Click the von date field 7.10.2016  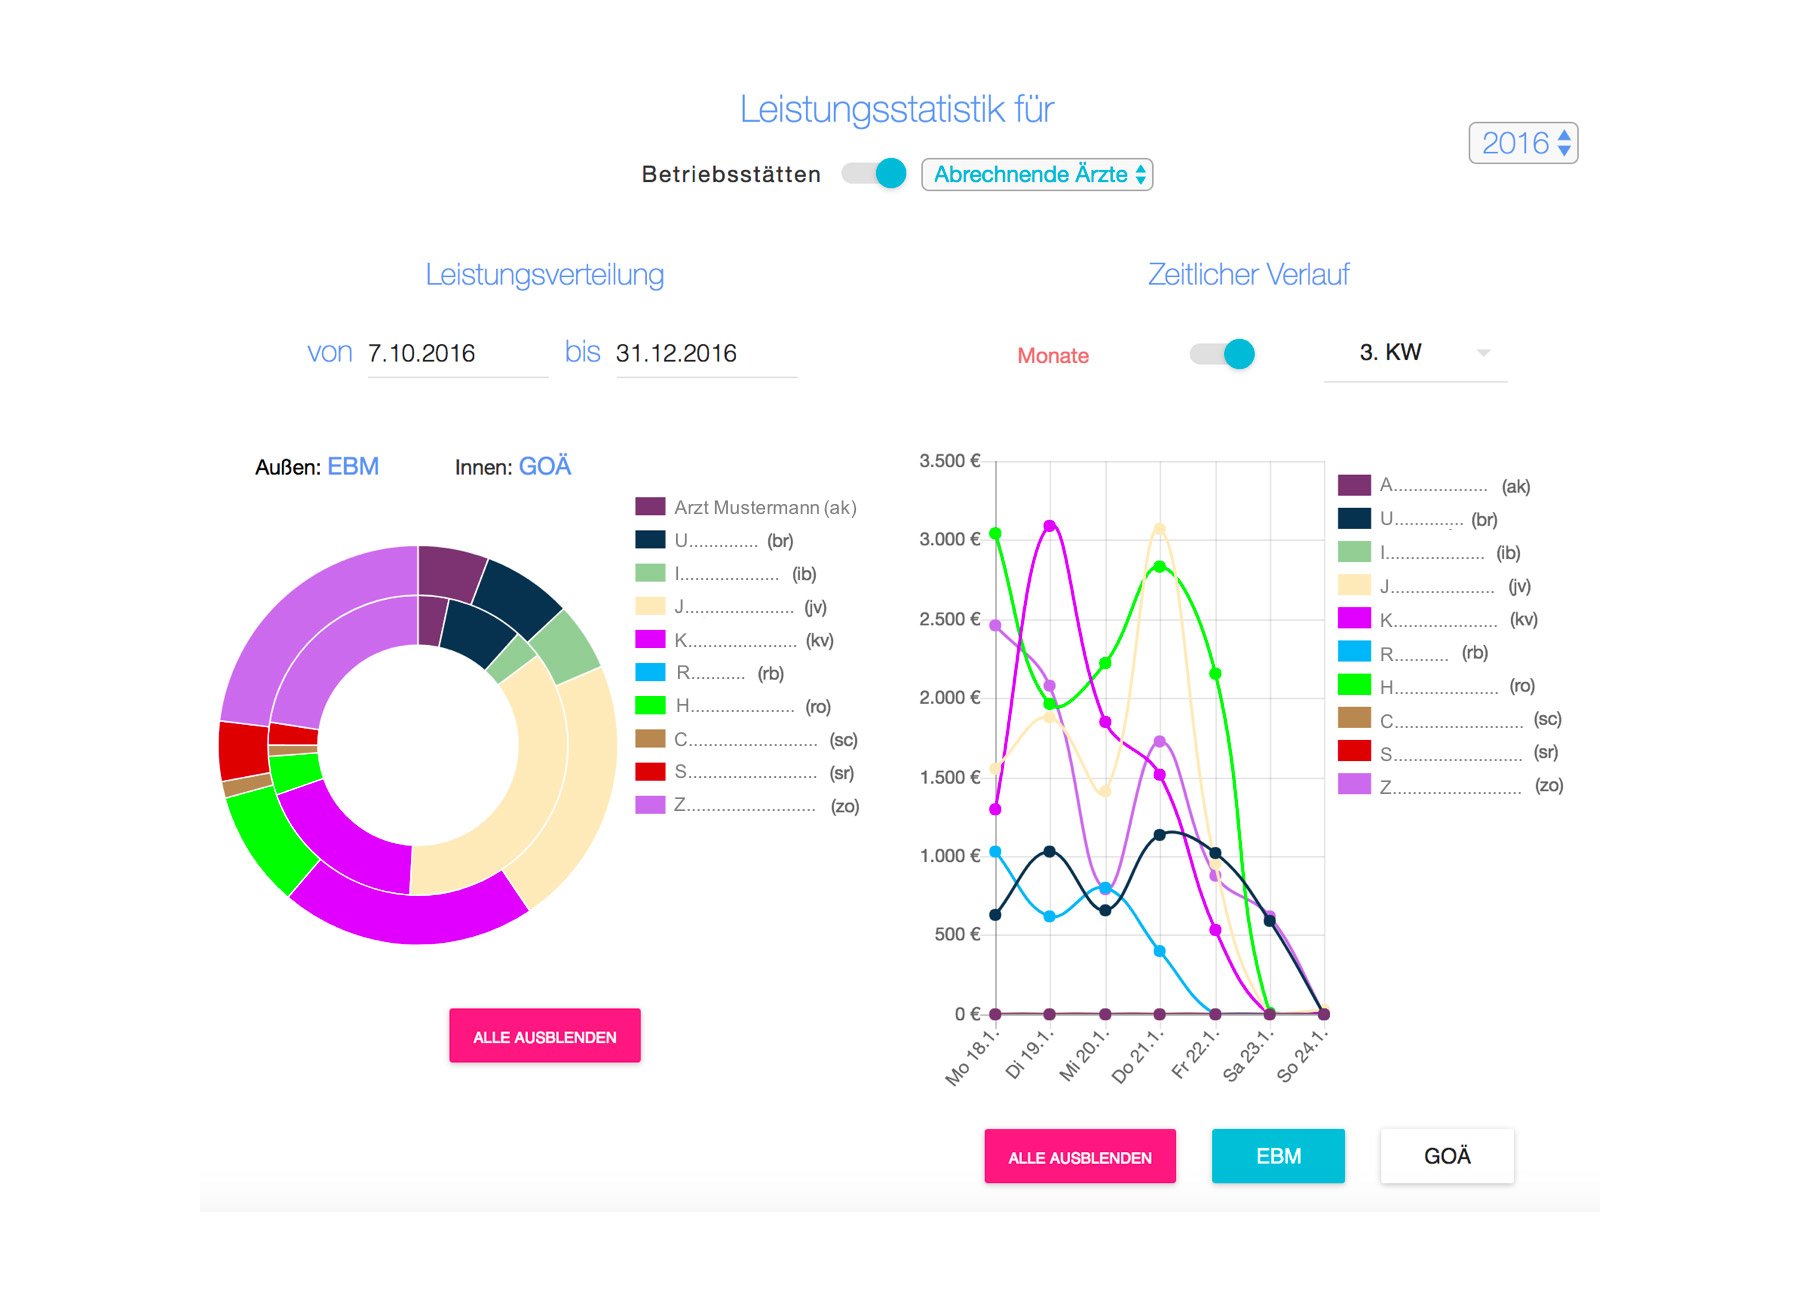click(x=458, y=353)
